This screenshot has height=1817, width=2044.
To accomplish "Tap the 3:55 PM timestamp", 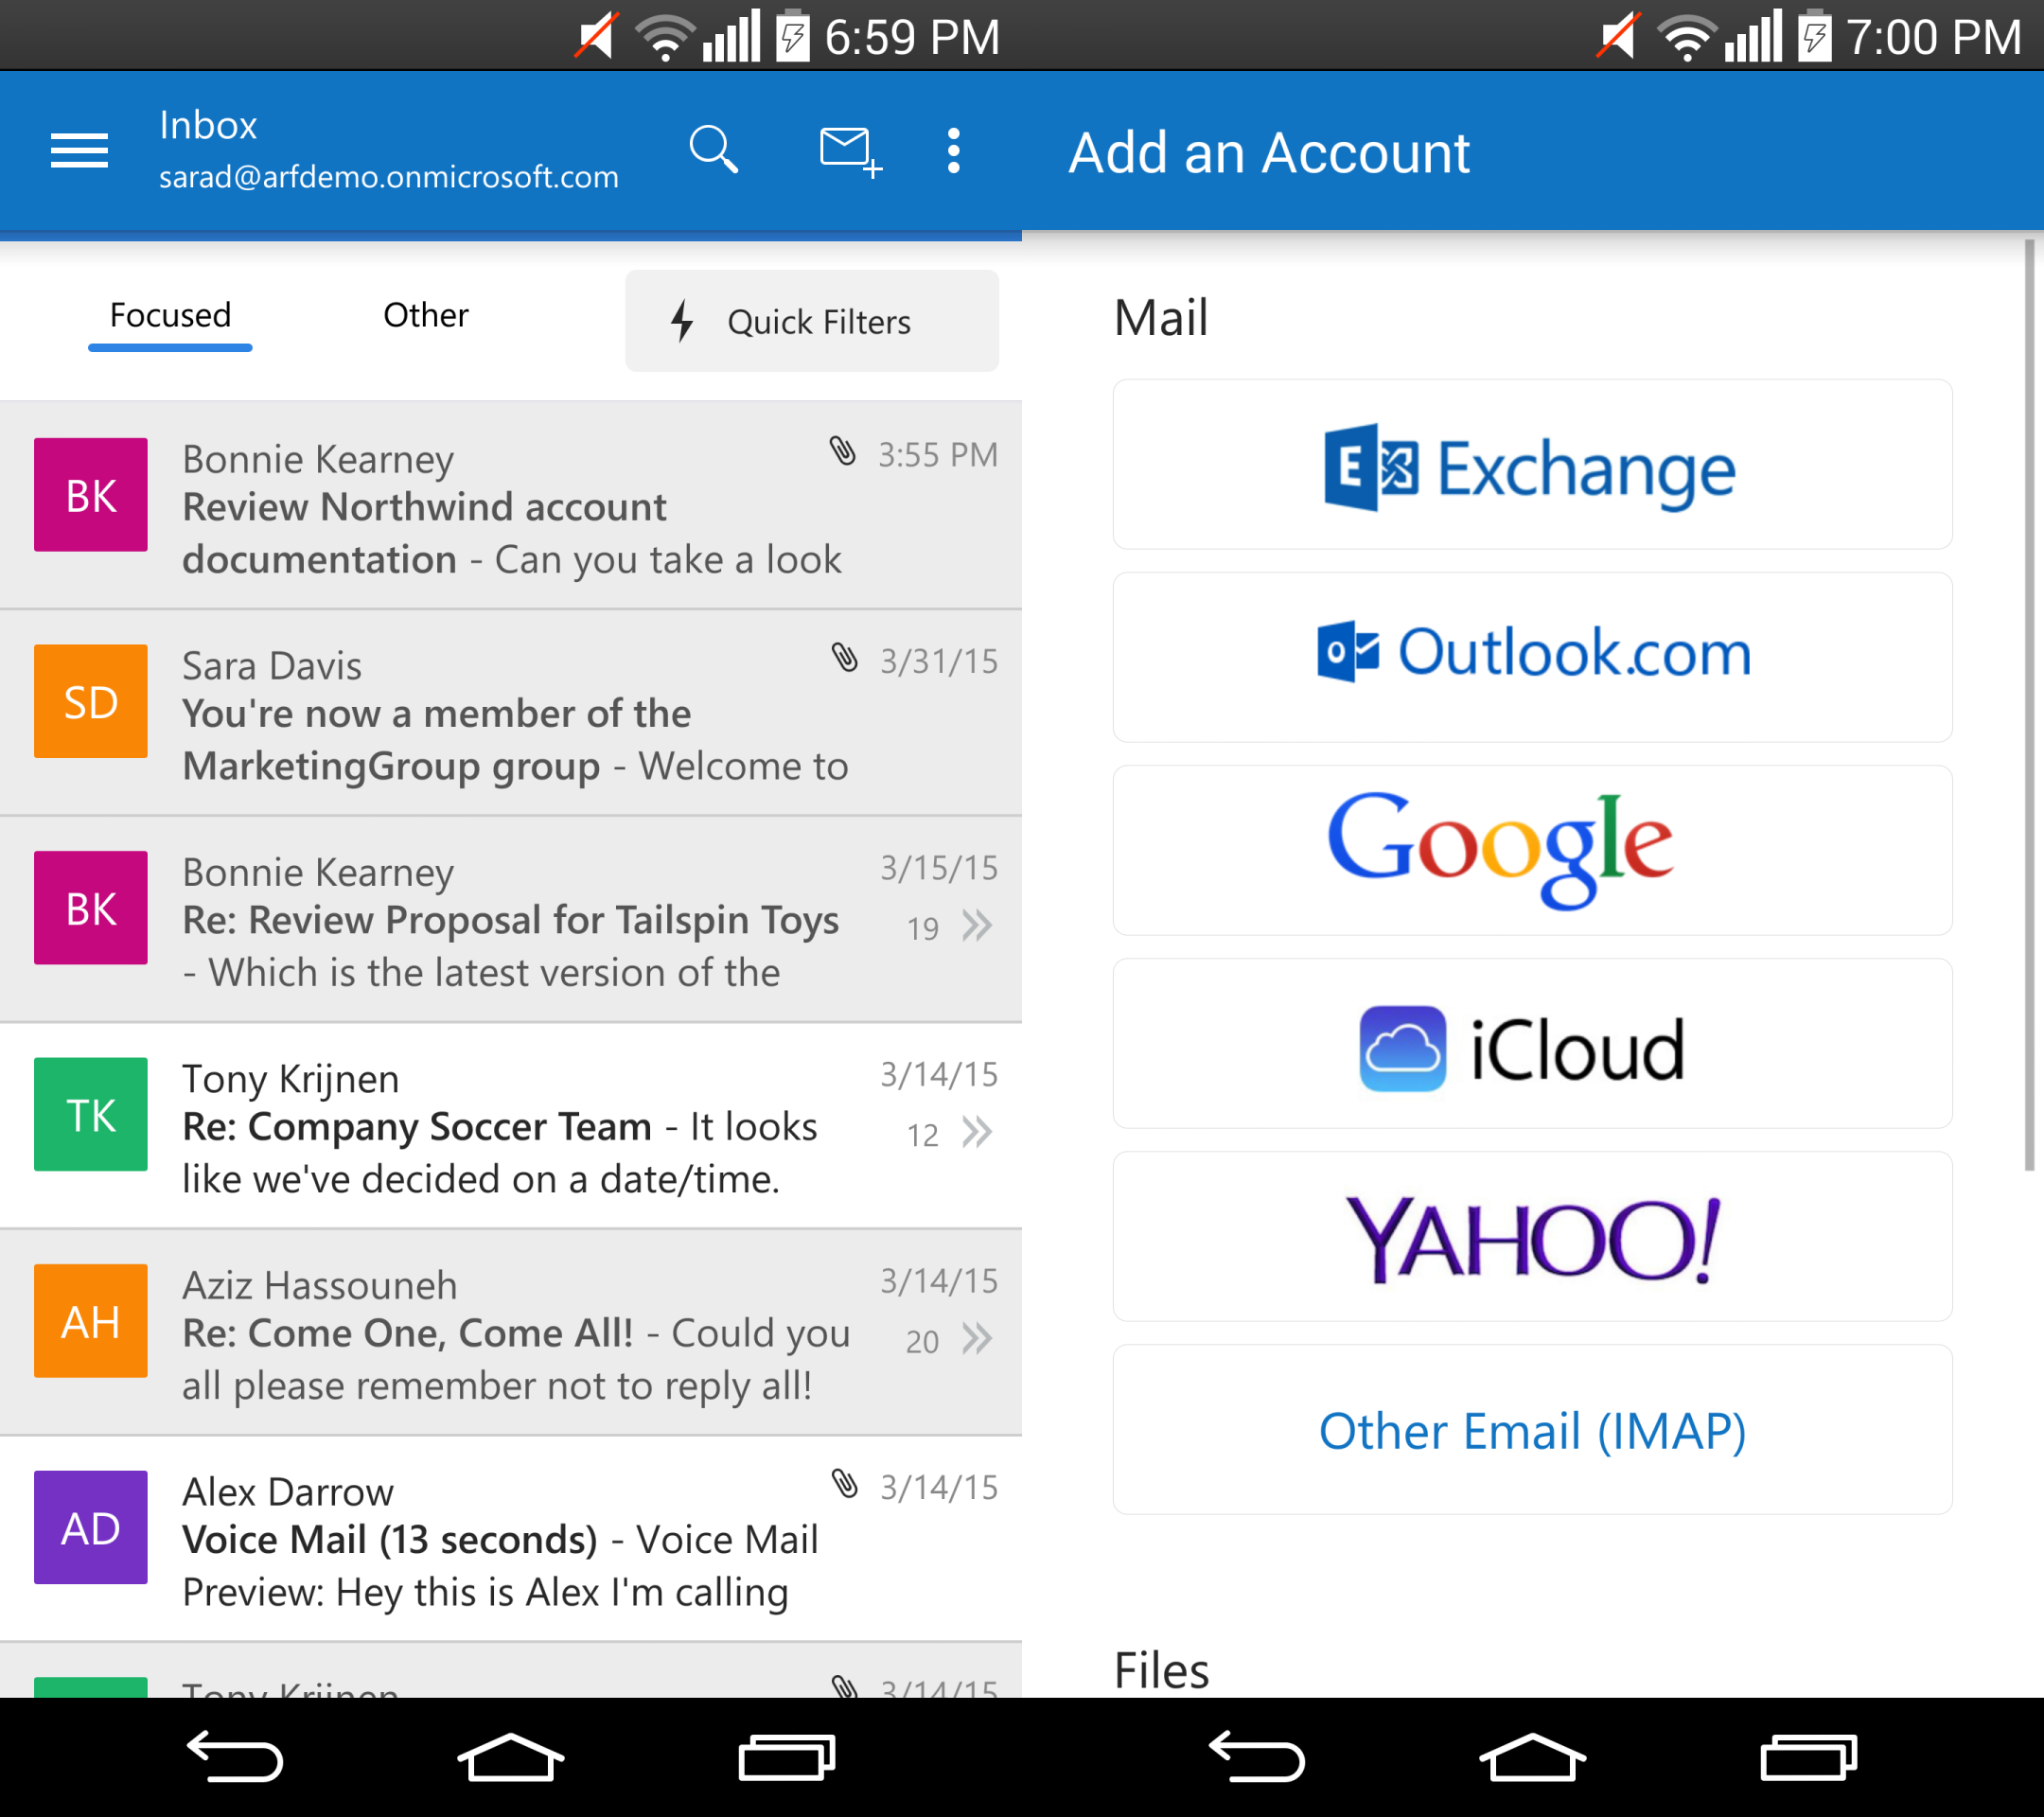I will click(938, 455).
